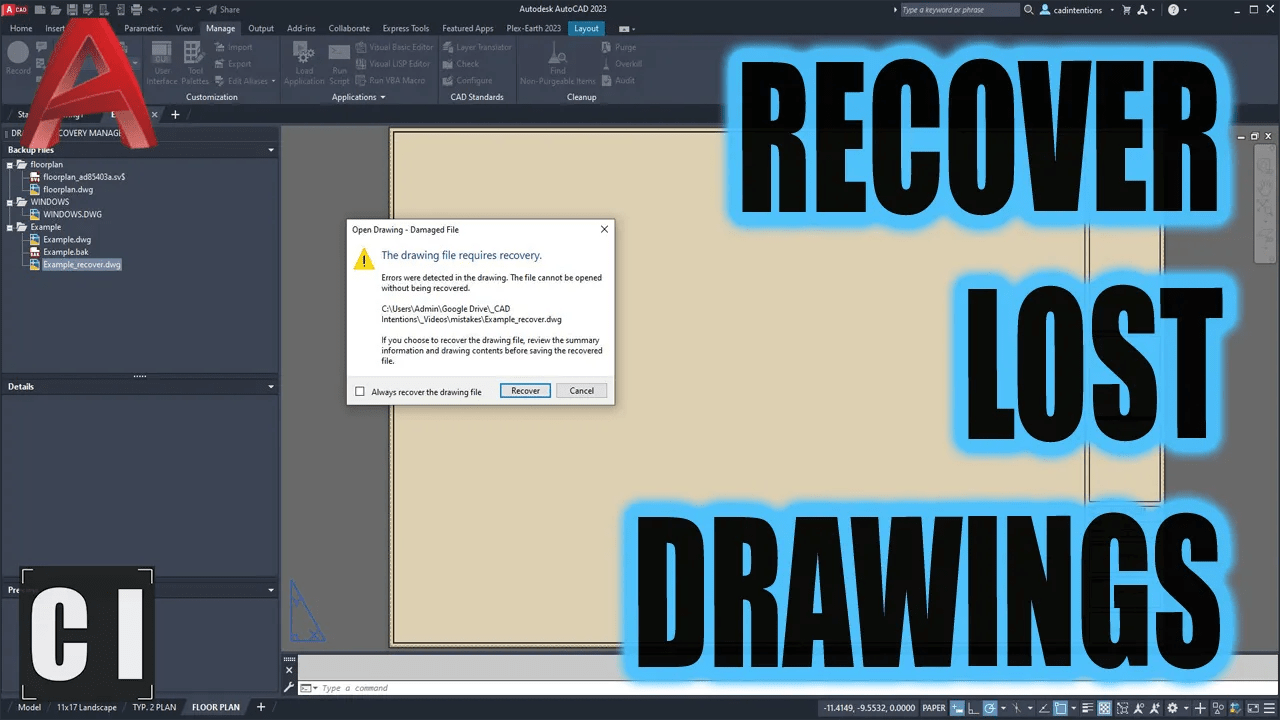Open Edit Aliases dropdown
The image size is (1280, 720).
tap(245, 81)
